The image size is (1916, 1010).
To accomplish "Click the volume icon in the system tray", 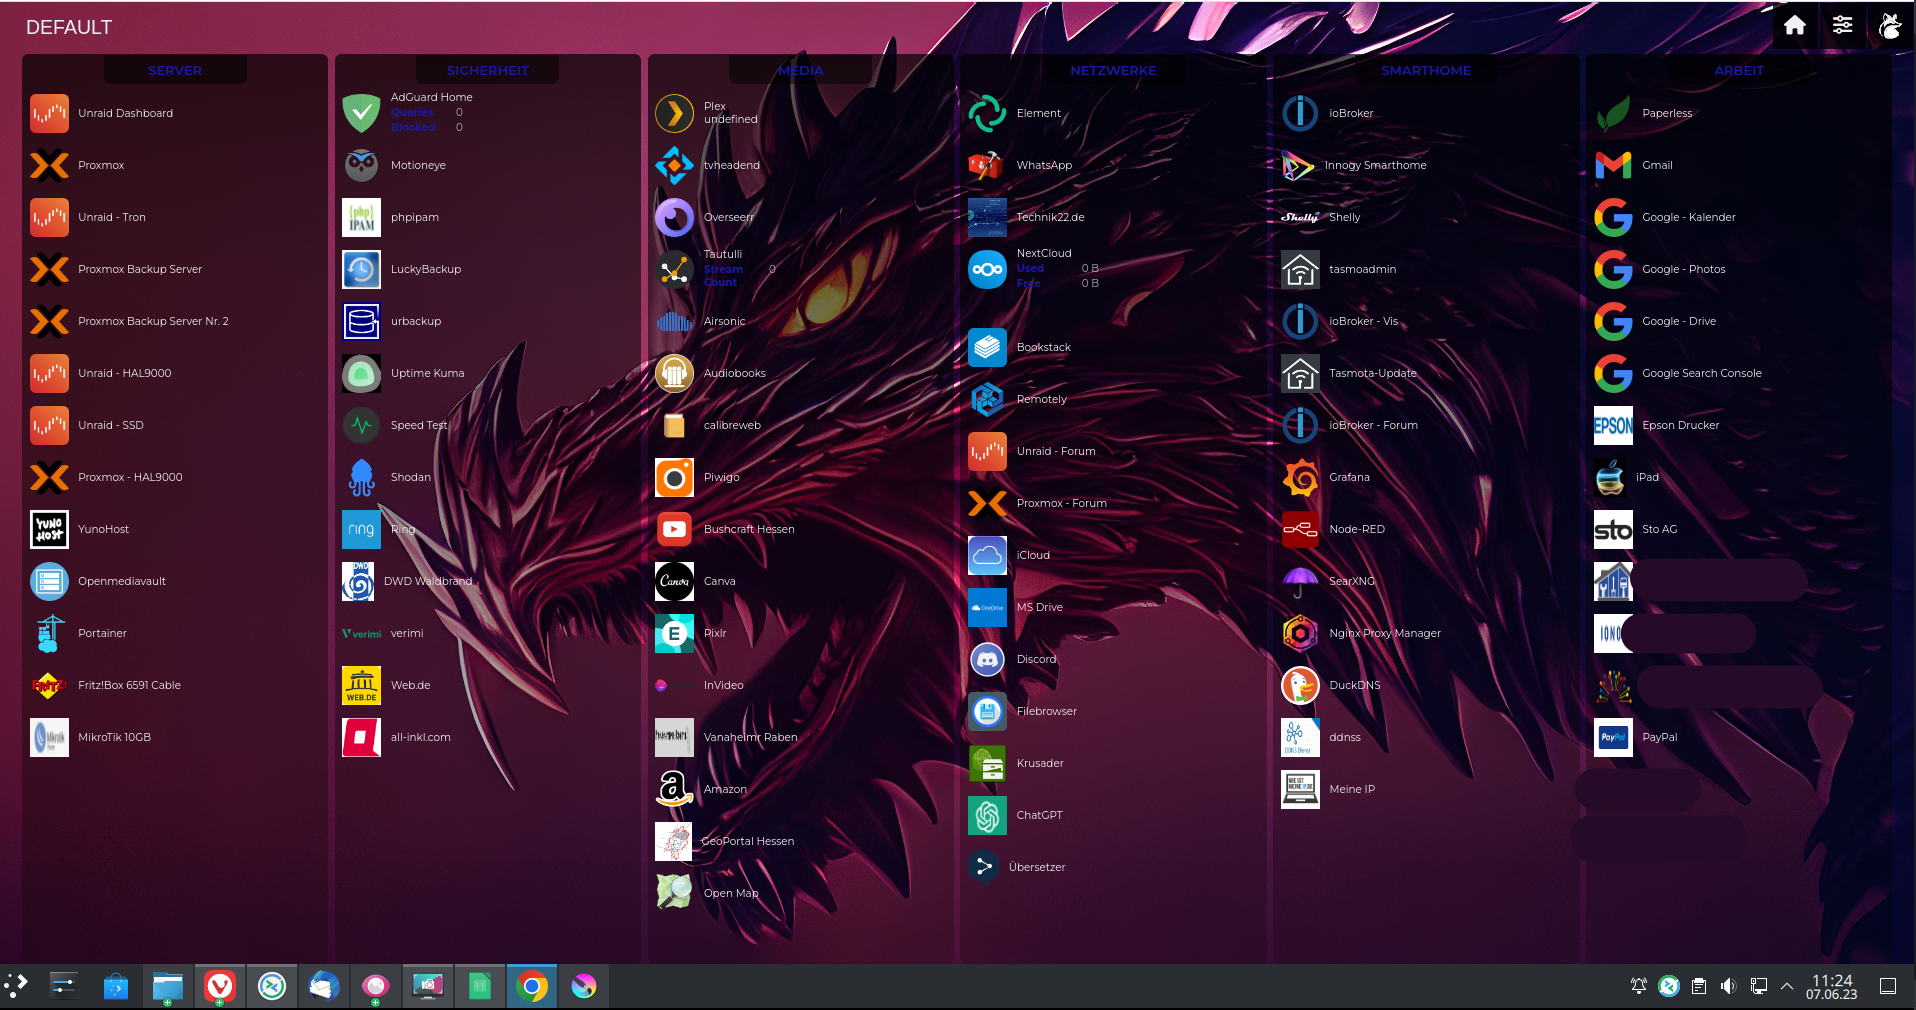I will pyautogui.click(x=1728, y=987).
